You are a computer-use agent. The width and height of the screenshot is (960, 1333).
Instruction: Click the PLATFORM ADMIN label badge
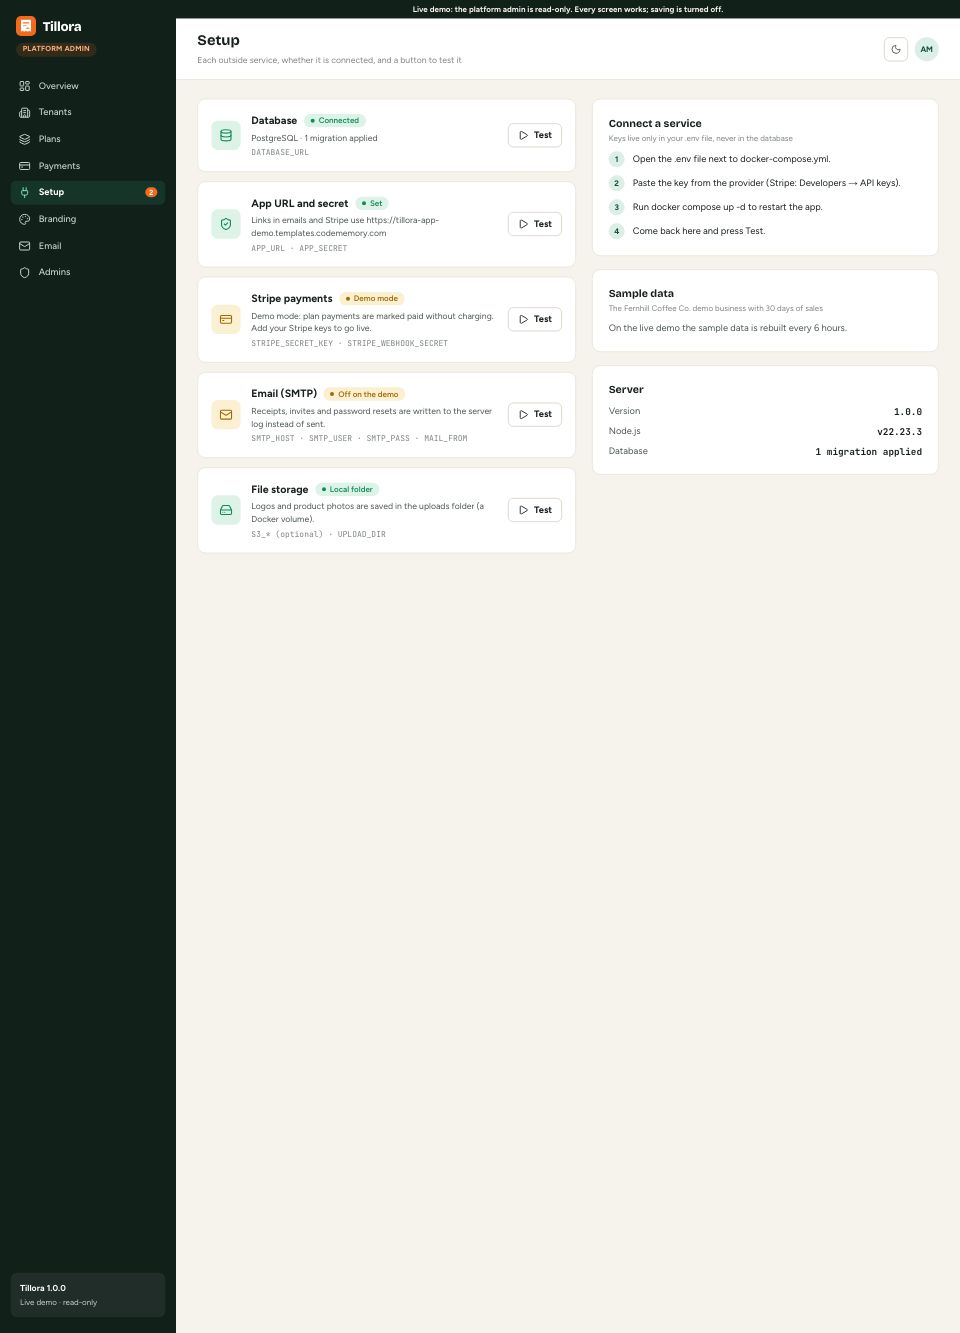(x=56, y=48)
